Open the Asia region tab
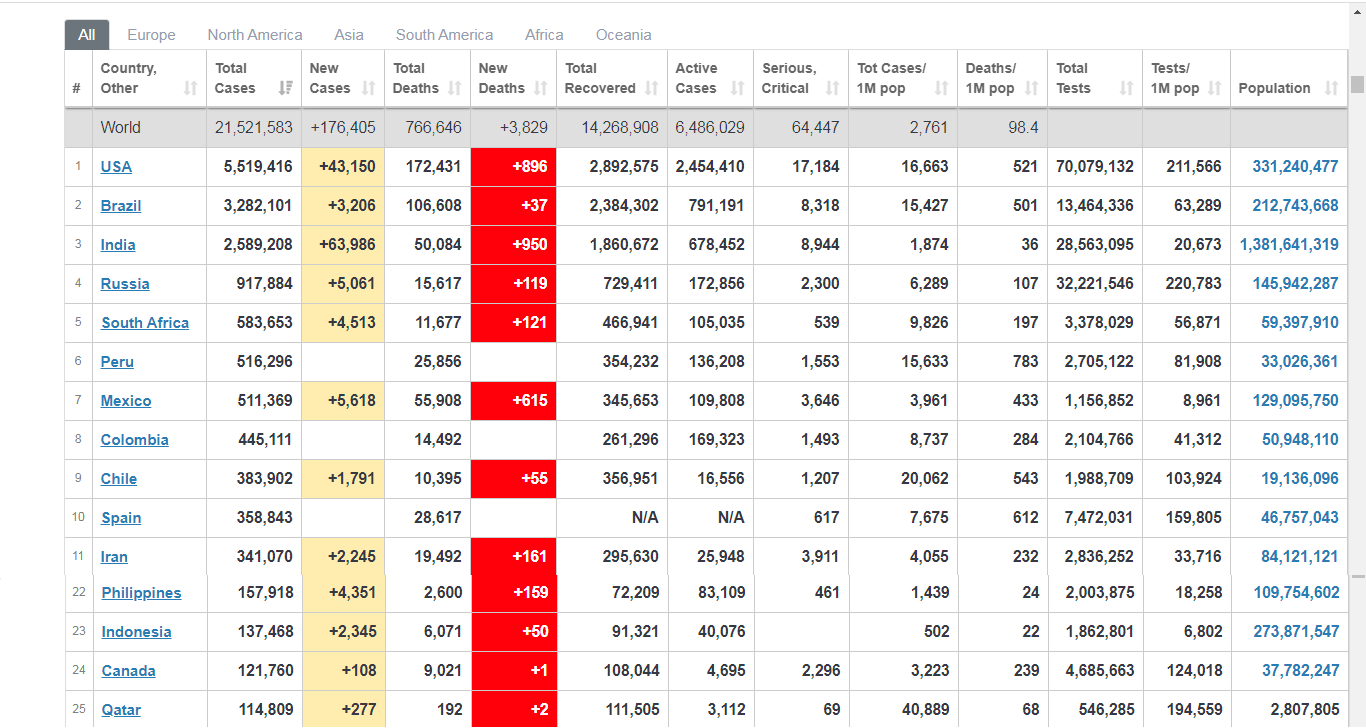This screenshot has width=1366, height=728. pyautogui.click(x=349, y=35)
